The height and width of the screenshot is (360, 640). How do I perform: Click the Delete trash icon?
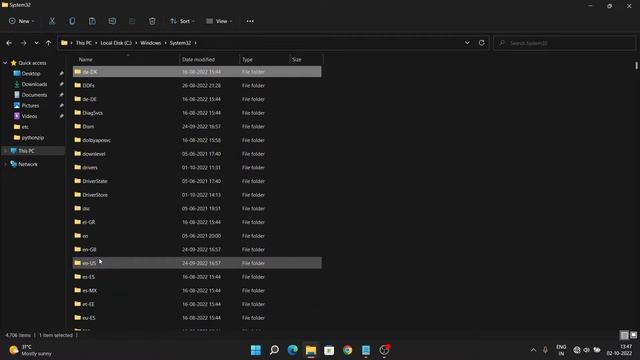coord(152,21)
